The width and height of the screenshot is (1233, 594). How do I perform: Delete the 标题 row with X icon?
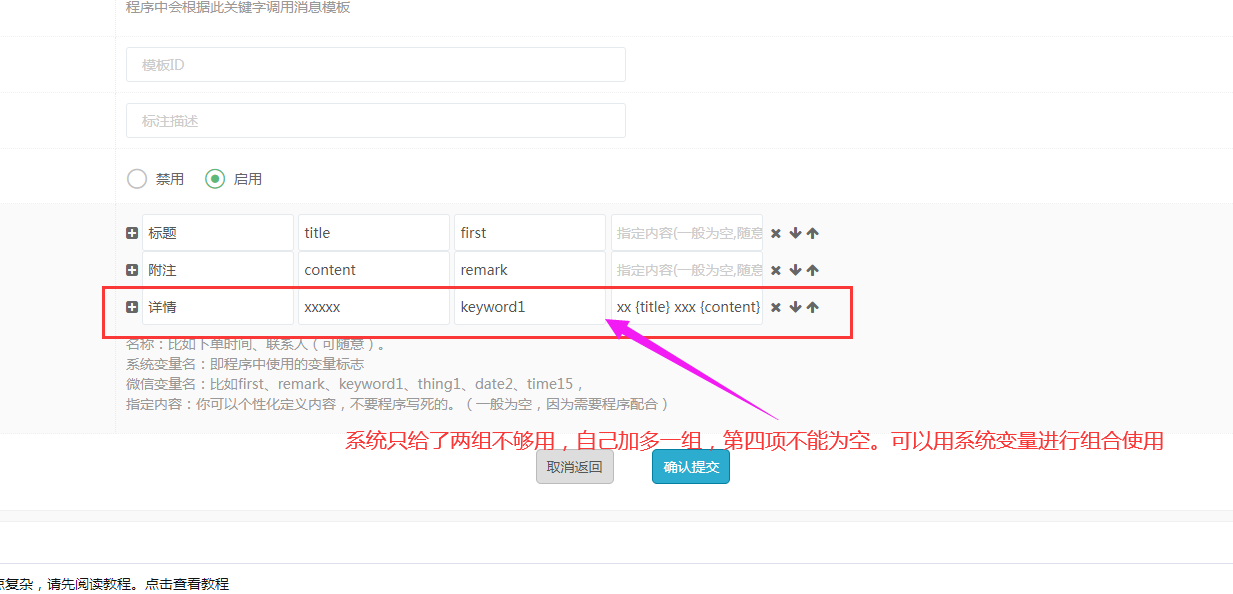tap(776, 233)
